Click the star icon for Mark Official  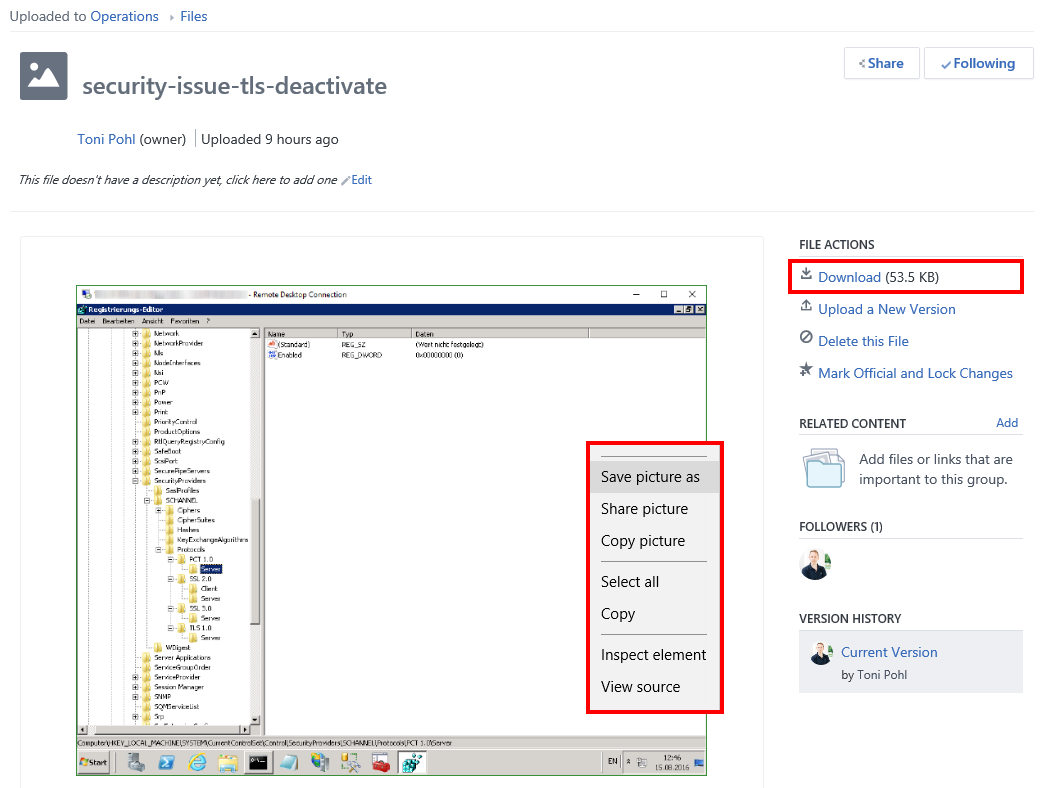[x=806, y=371]
